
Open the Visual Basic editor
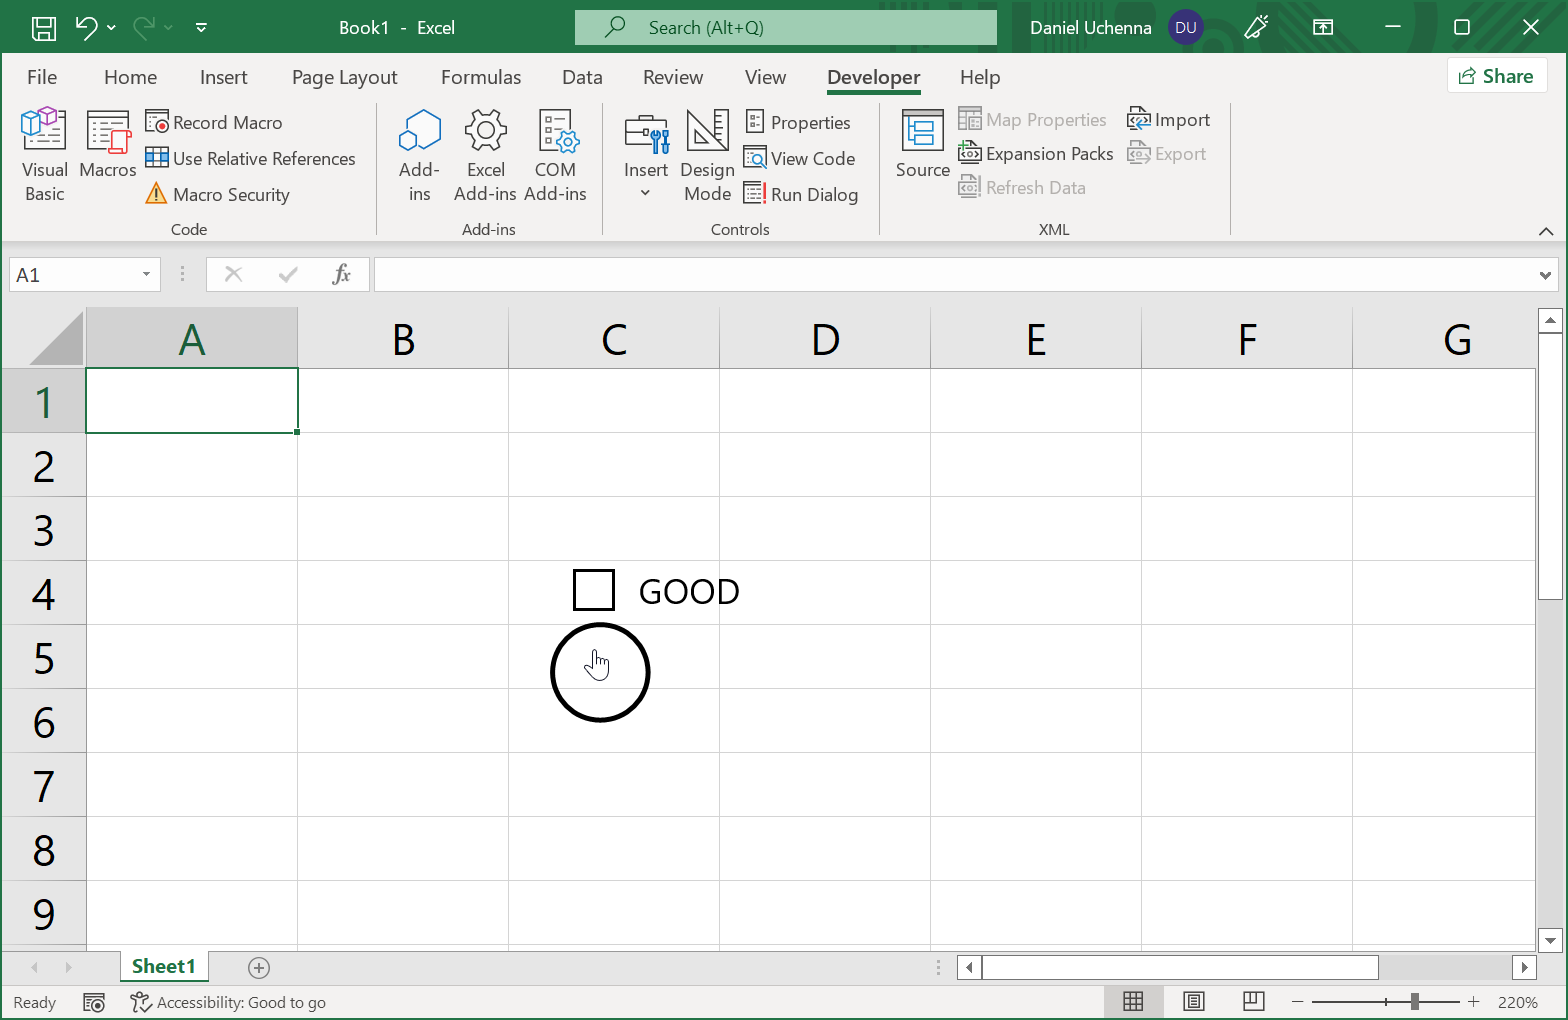(x=44, y=156)
